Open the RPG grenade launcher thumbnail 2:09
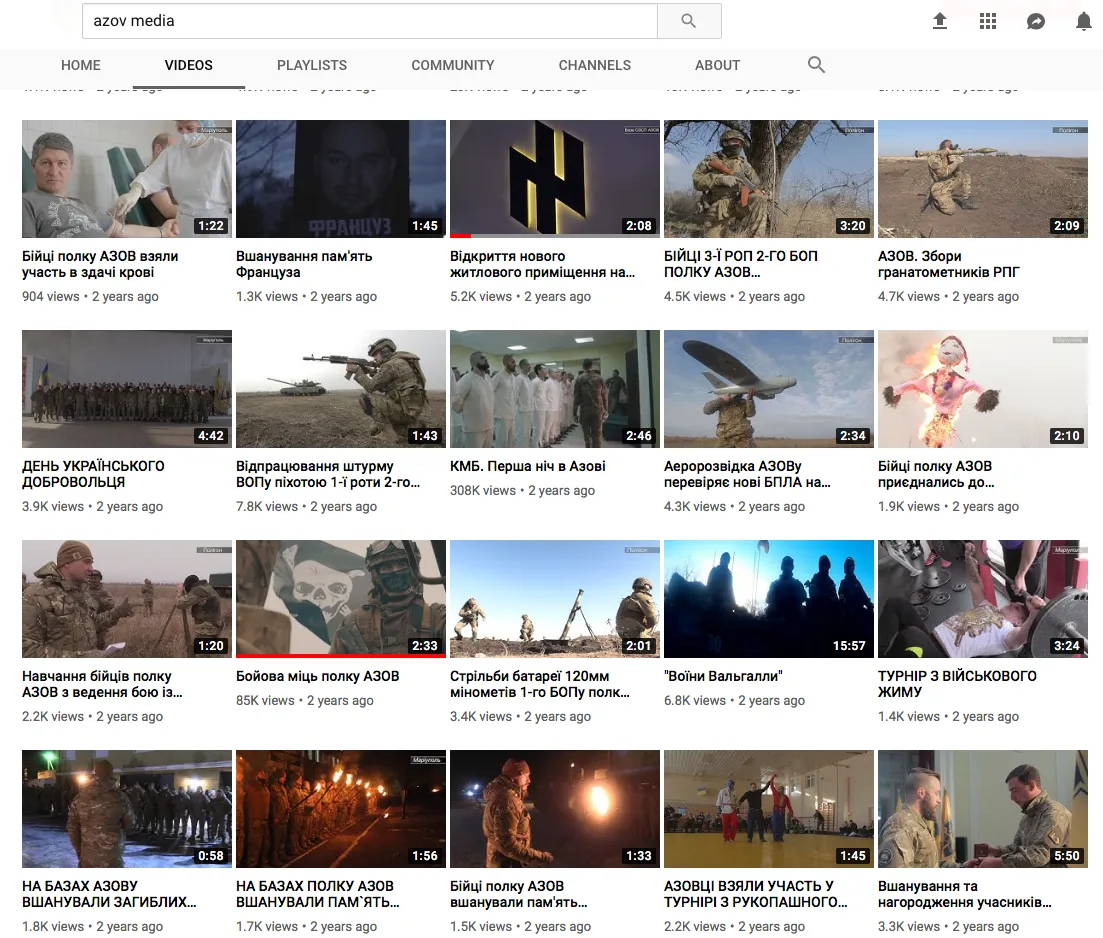This screenshot has height=938, width=1103. [x=983, y=179]
